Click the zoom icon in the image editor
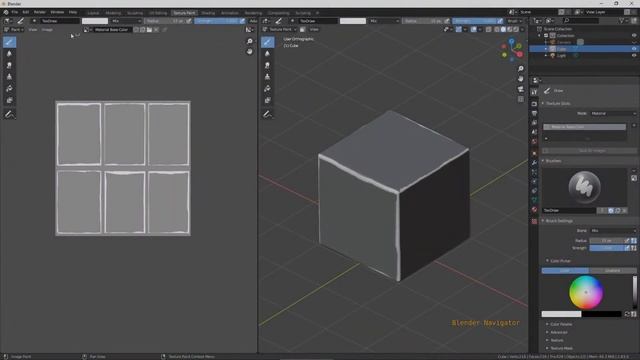Image resolution: width=640 pixels, height=360 pixels. (x=249, y=42)
